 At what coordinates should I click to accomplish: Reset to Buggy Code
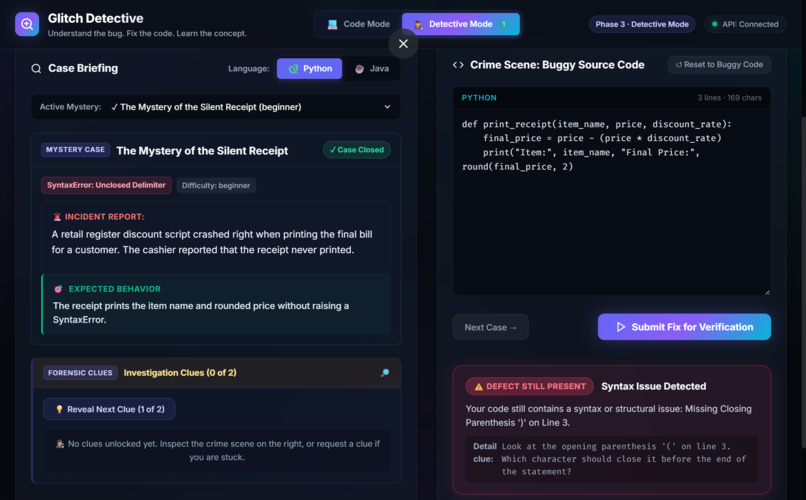pyautogui.click(x=719, y=64)
